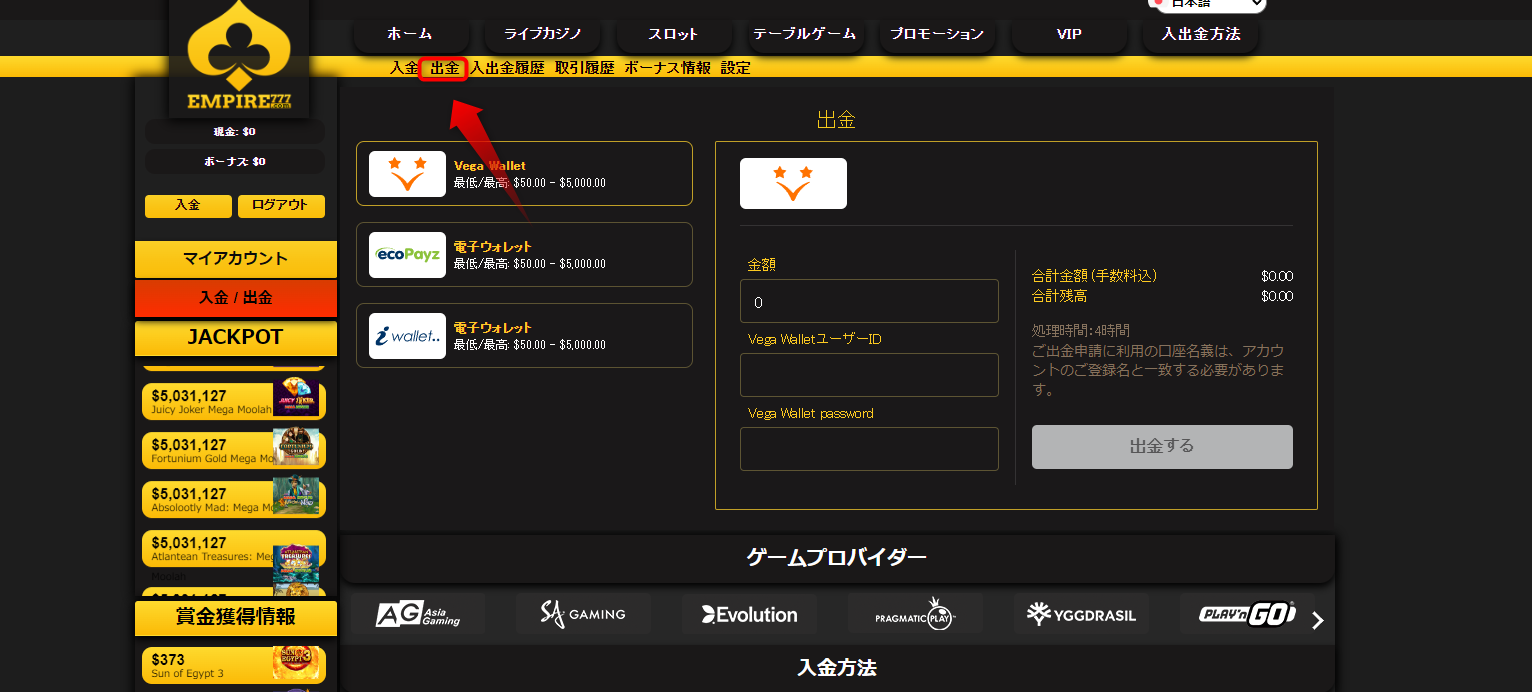Click the 入金方法 section header
Image resolution: width=1532 pixels, height=692 pixels.
tap(837, 668)
